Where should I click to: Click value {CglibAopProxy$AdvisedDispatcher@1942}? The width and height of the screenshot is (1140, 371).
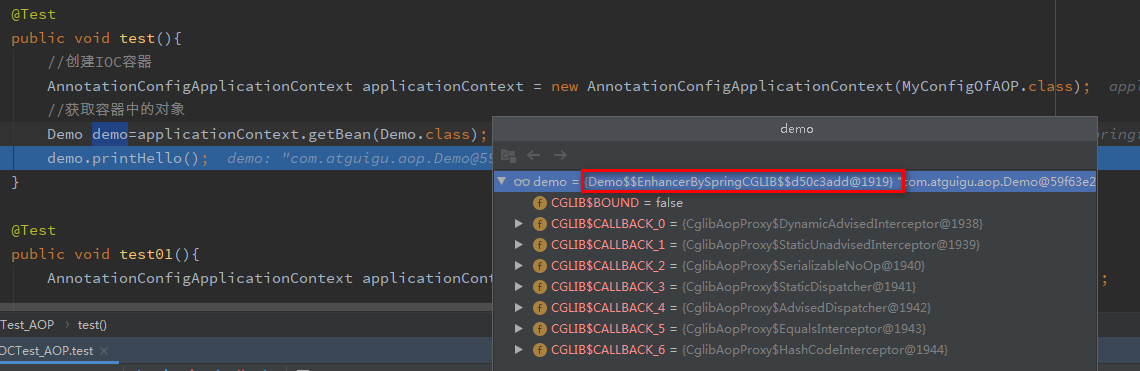tap(806, 308)
